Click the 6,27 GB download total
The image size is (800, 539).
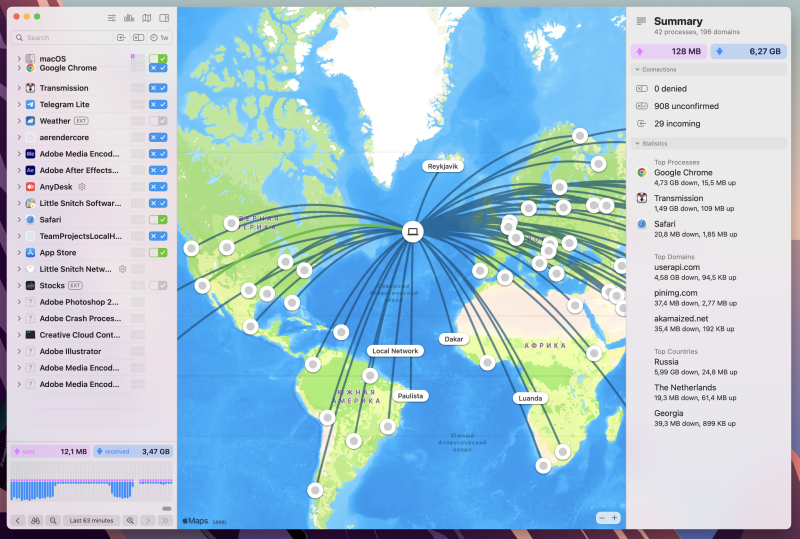(748, 51)
